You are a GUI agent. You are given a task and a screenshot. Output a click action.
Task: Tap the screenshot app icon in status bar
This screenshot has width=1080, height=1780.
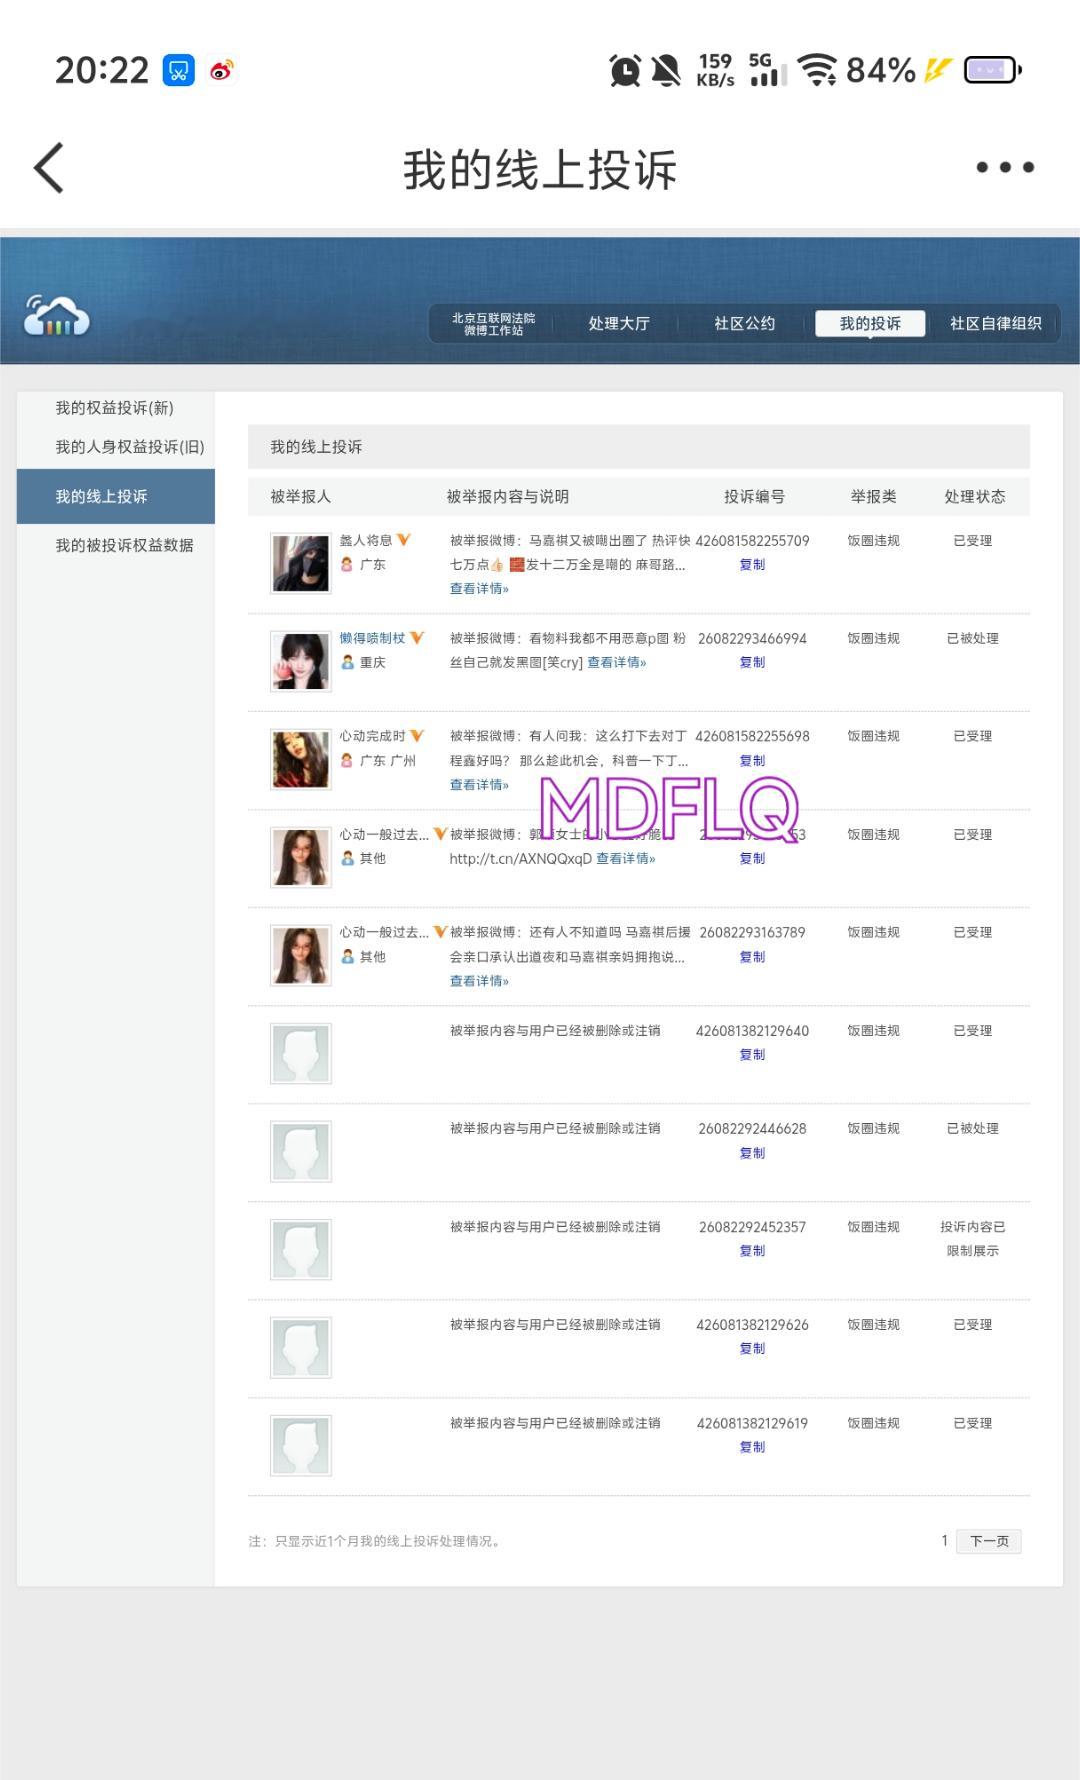tap(179, 70)
